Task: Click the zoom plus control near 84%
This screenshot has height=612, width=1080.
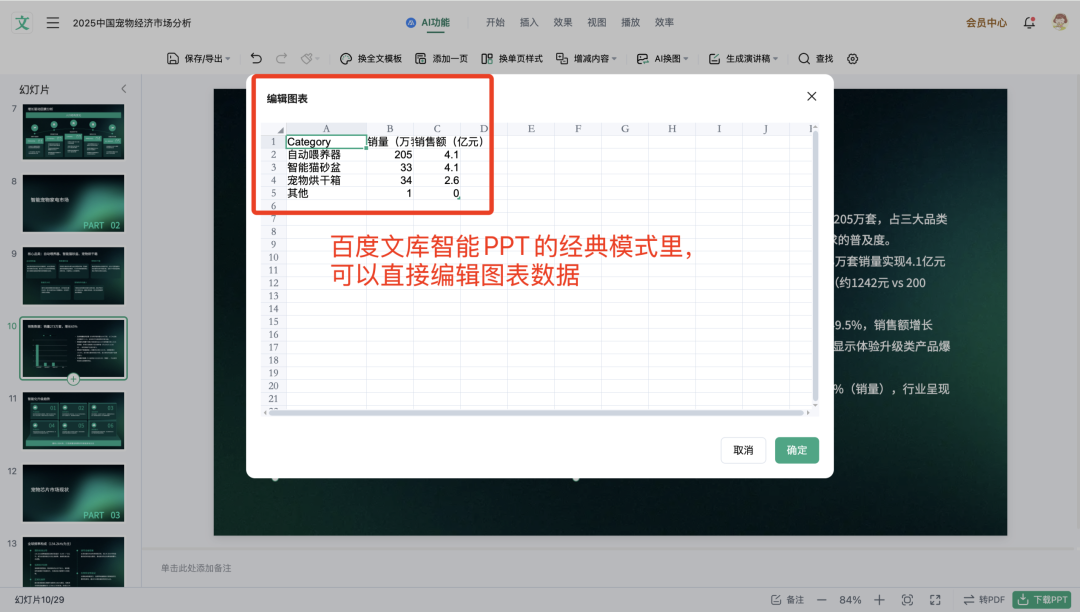Action: click(x=878, y=599)
